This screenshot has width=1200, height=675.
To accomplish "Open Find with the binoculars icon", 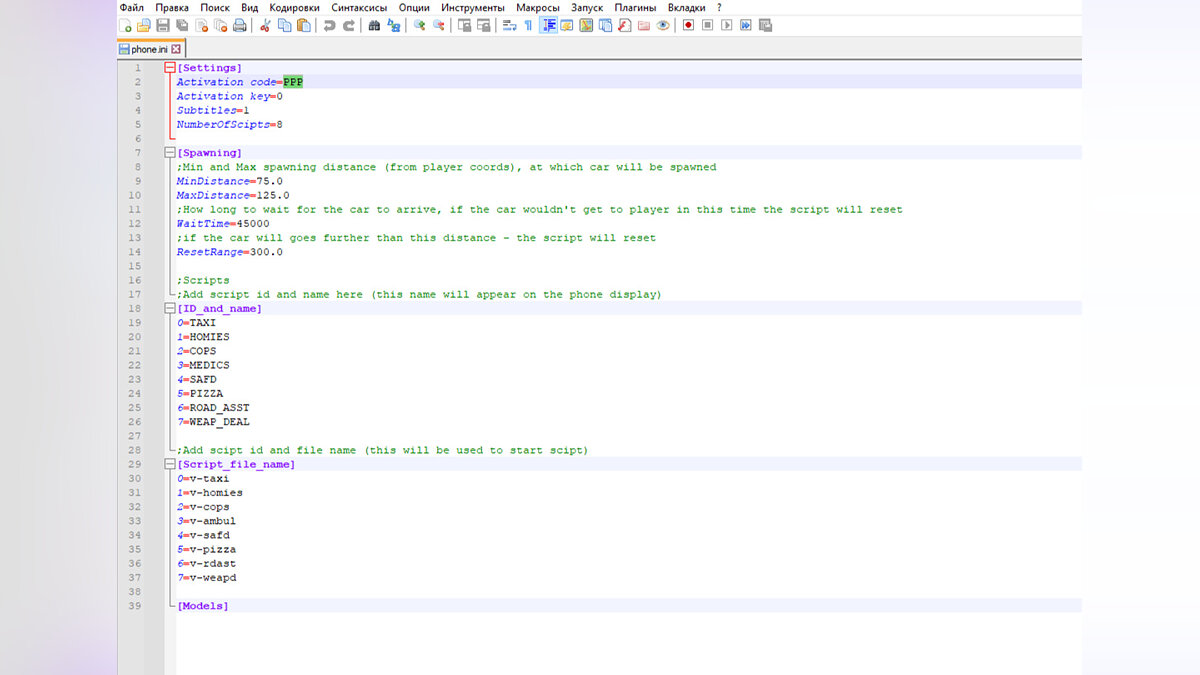I will pos(374,25).
